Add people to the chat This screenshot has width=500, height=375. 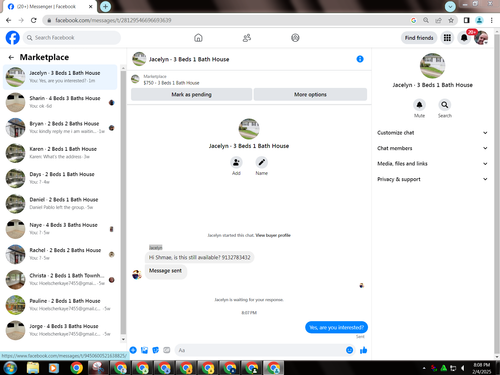pyautogui.click(x=236, y=162)
